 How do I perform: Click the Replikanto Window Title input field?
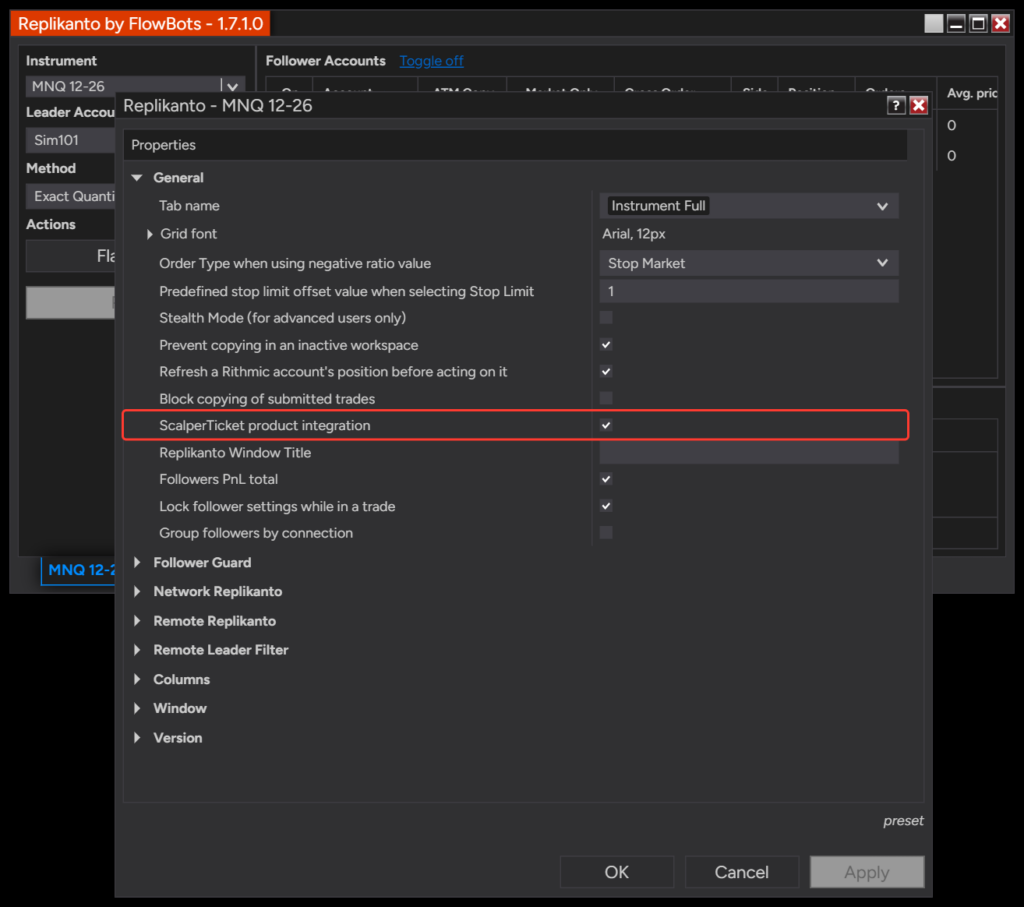pos(748,453)
